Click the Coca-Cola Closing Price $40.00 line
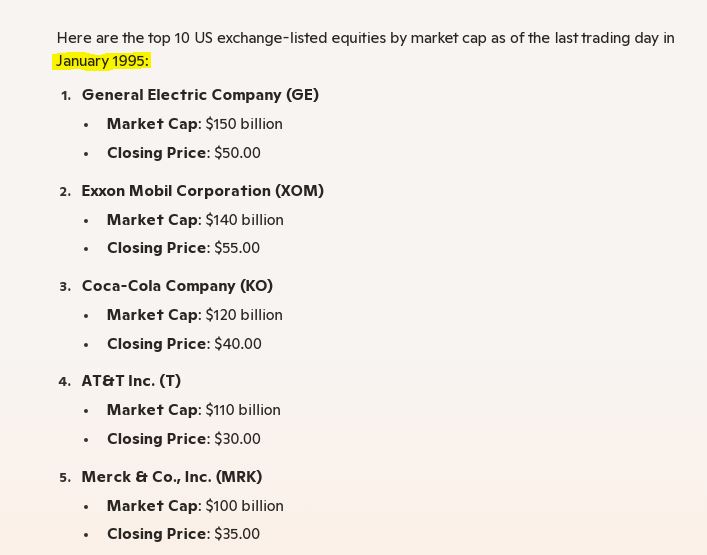Image resolution: width=707 pixels, height=555 pixels. click(x=184, y=344)
